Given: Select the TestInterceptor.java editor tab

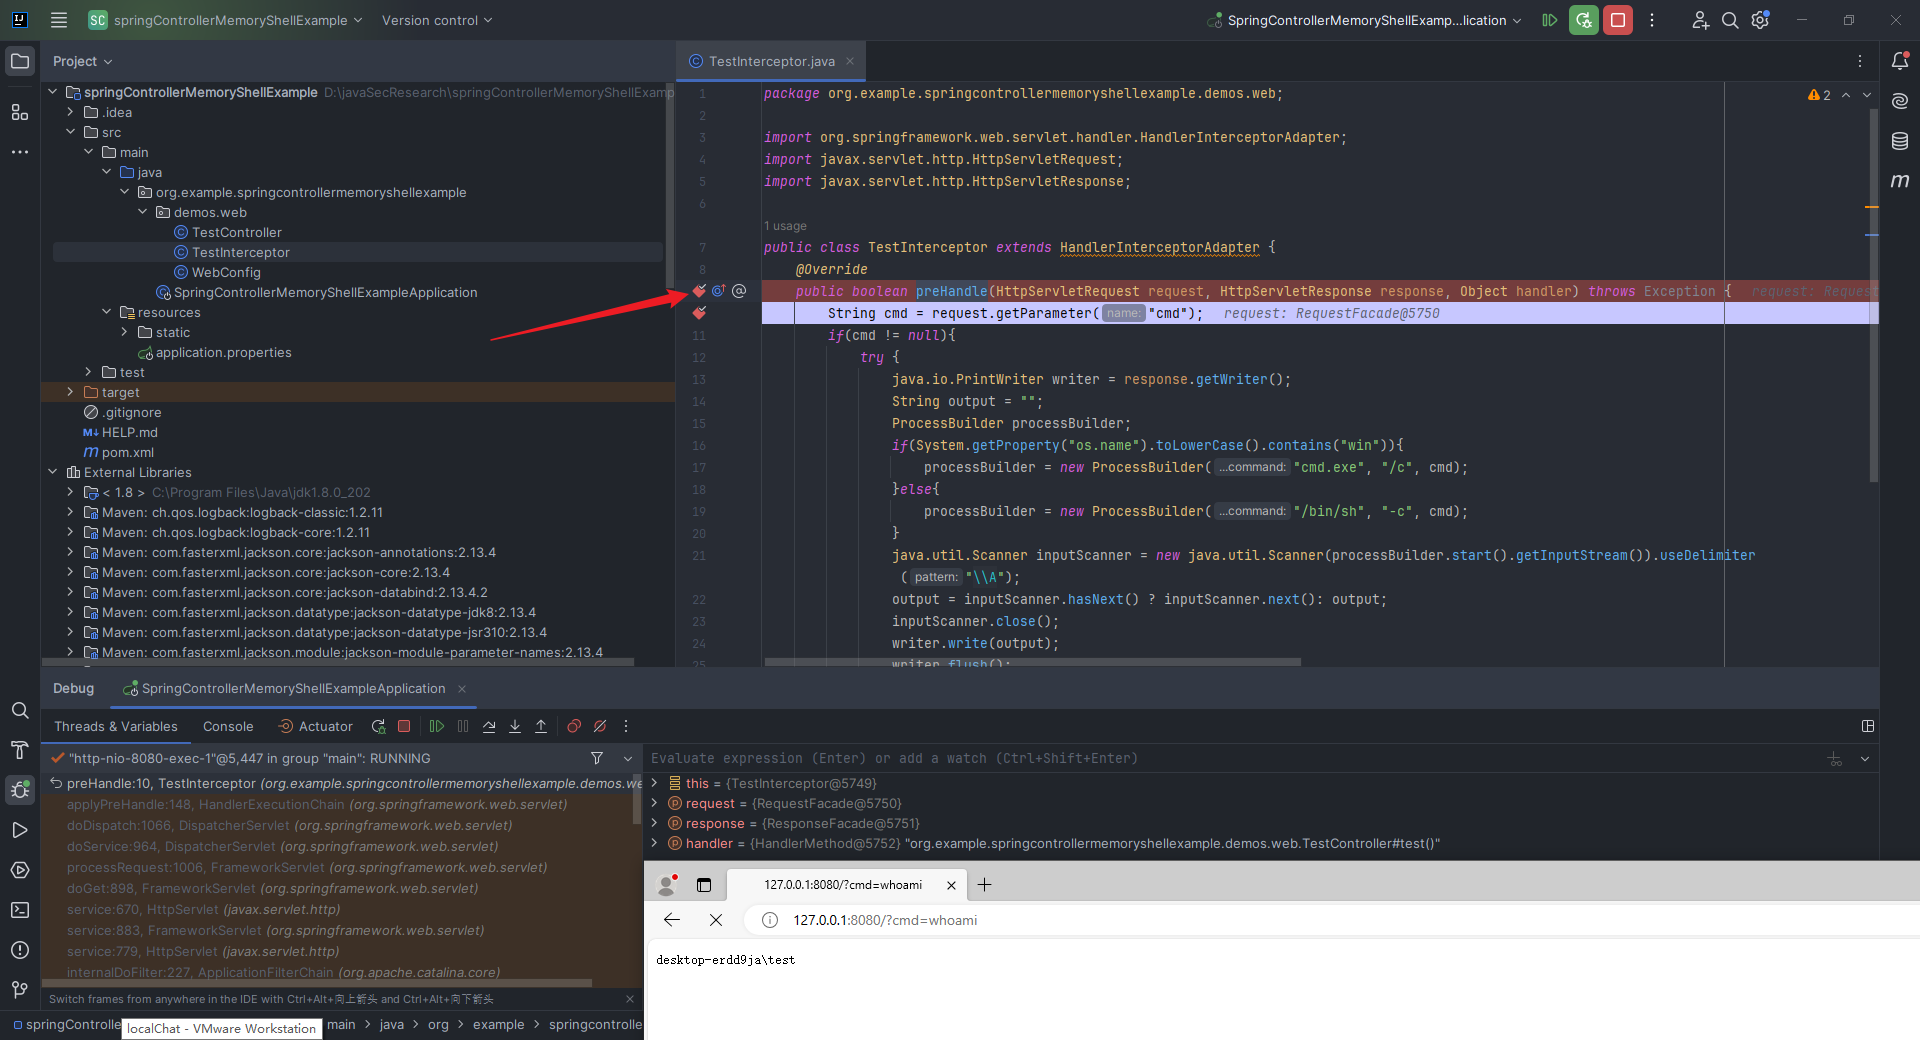Looking at the screenshot, I should point(771,61).
